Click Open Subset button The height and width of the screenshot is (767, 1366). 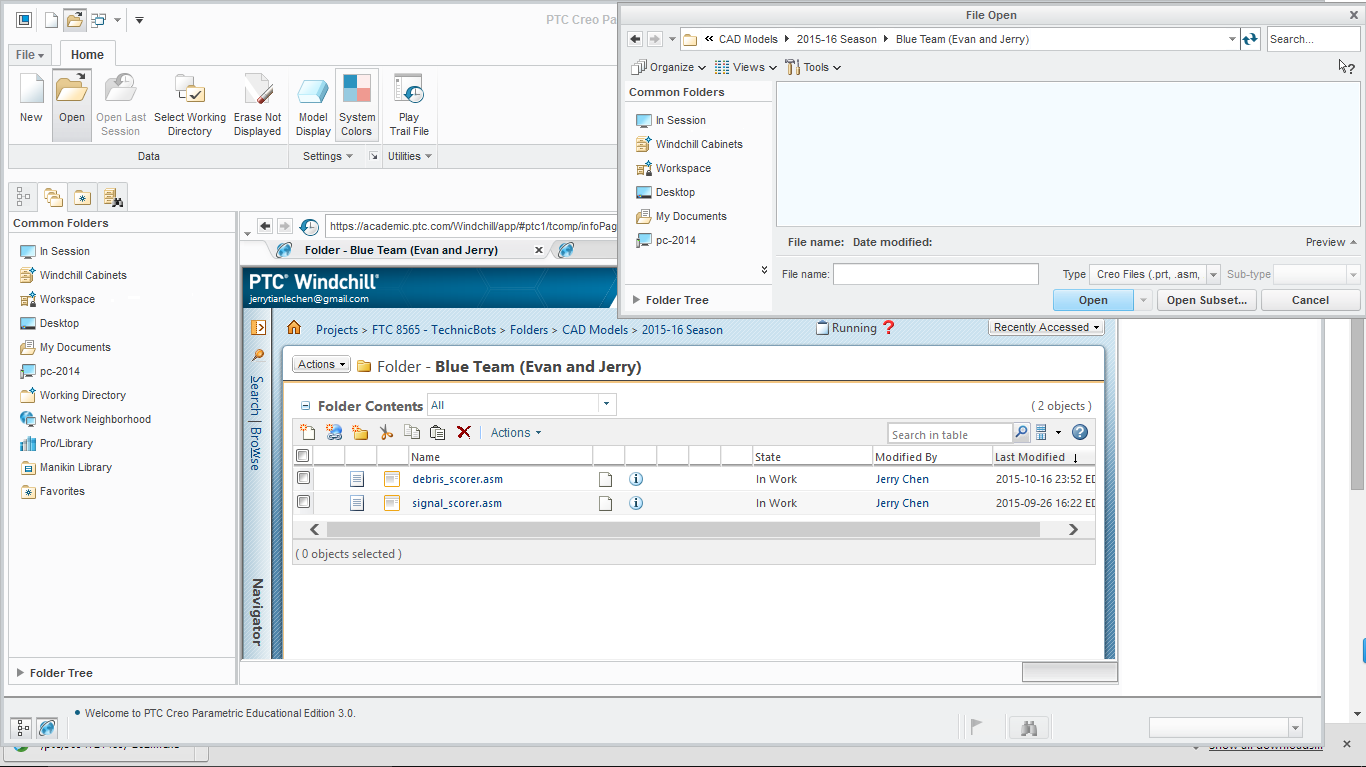[1207, 300]
